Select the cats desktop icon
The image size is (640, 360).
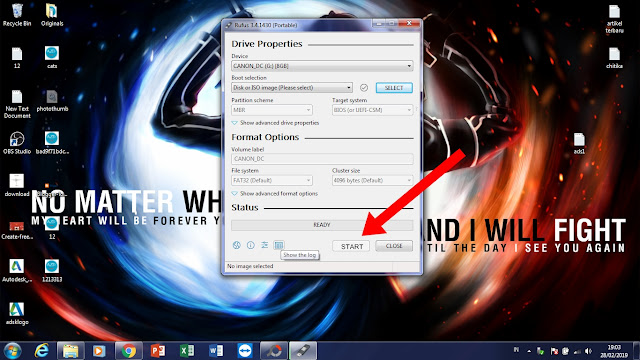point(52,57)
